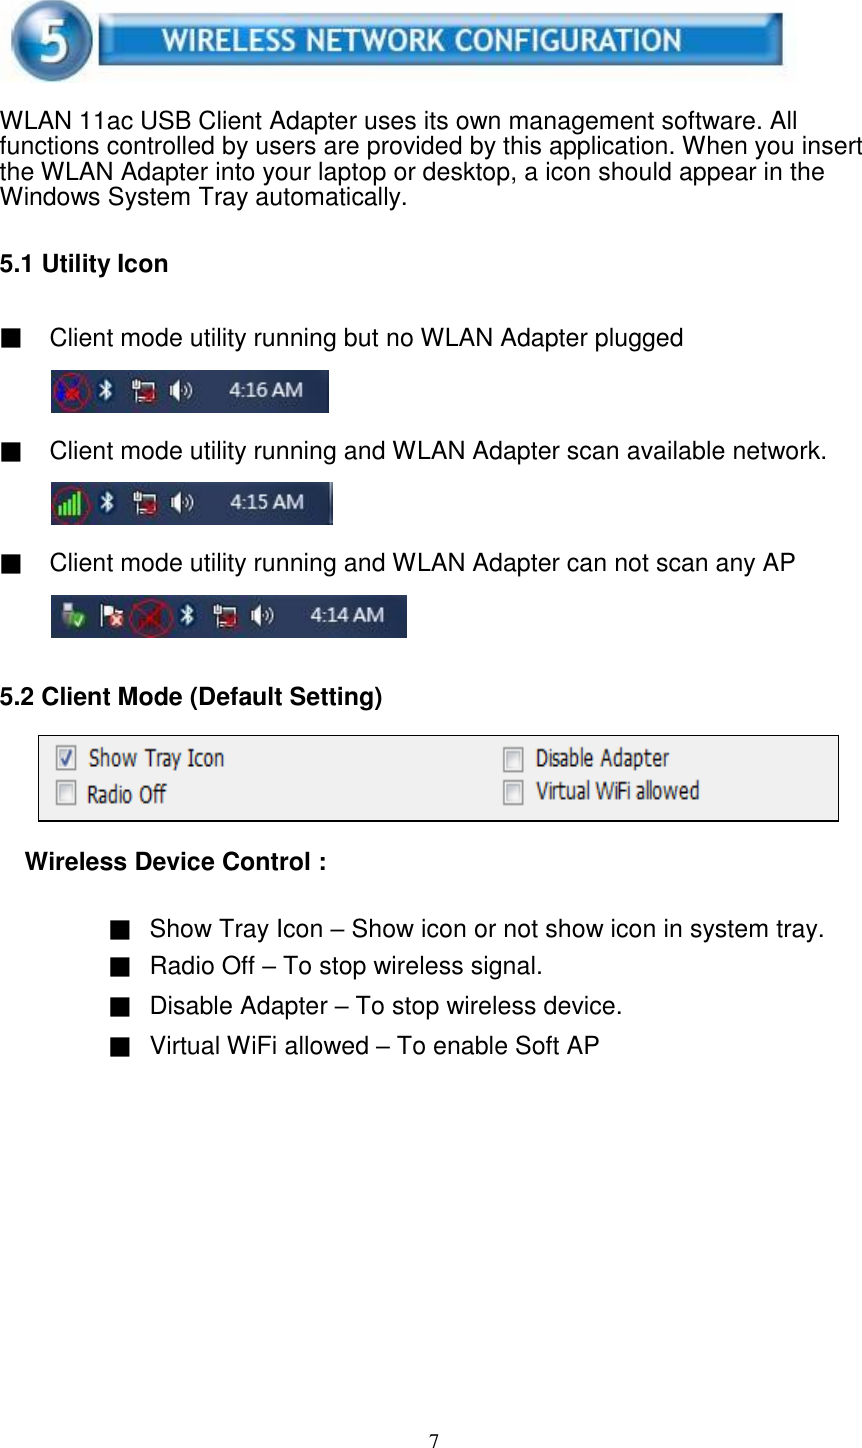Click the WIRELESS NETWORK CONFIGURATION header banner
Viewport: 862px width, 1448px height.
[x=440, y=40]
